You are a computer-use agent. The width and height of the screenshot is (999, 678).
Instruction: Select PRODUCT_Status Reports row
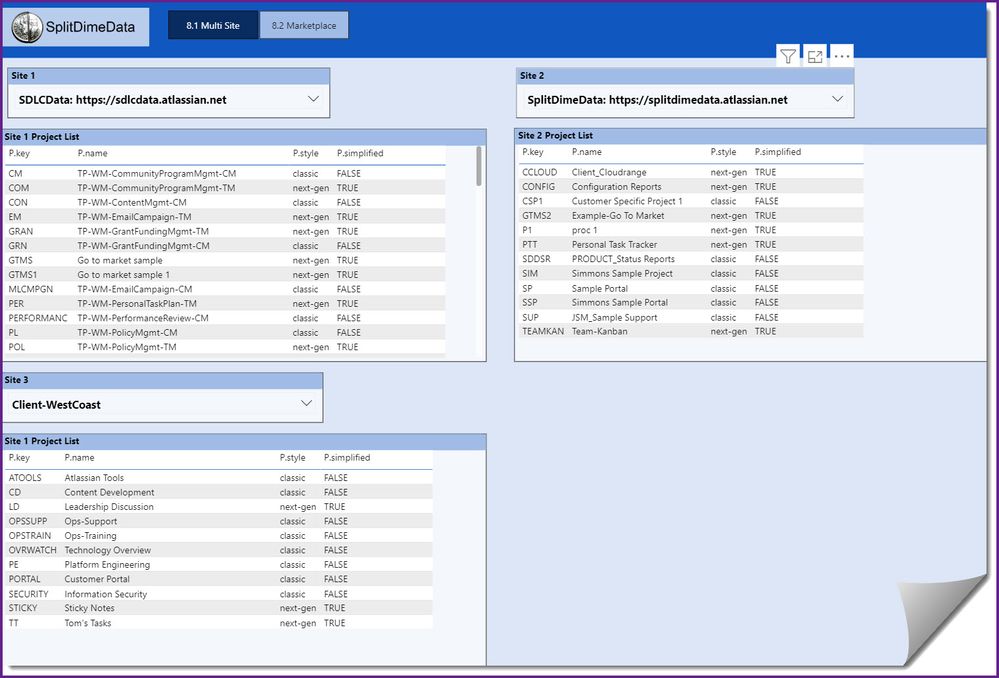tap(691, 259)
